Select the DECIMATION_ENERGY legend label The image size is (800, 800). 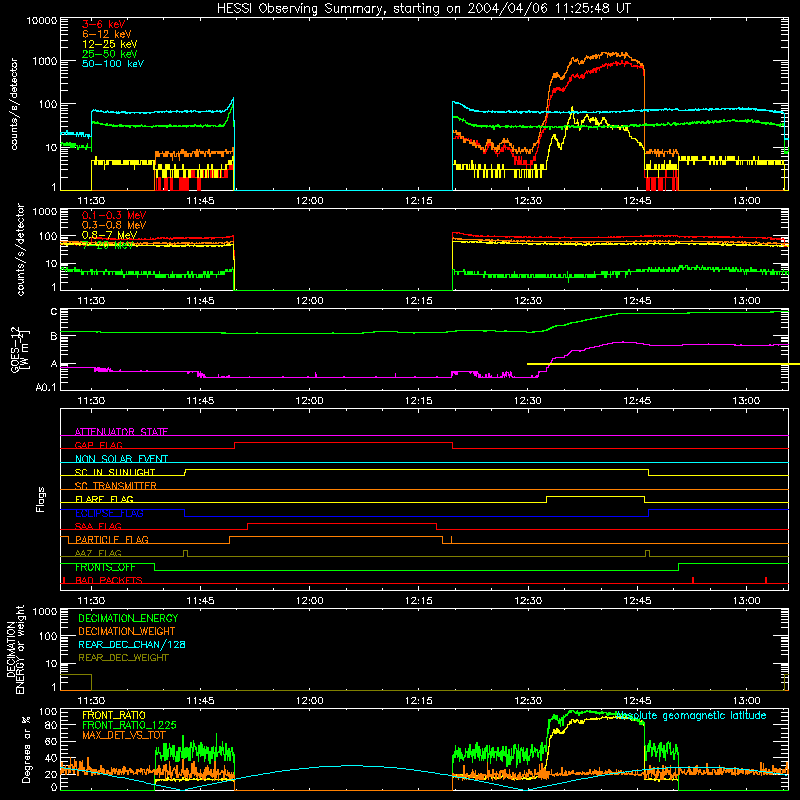pos(128,618)
